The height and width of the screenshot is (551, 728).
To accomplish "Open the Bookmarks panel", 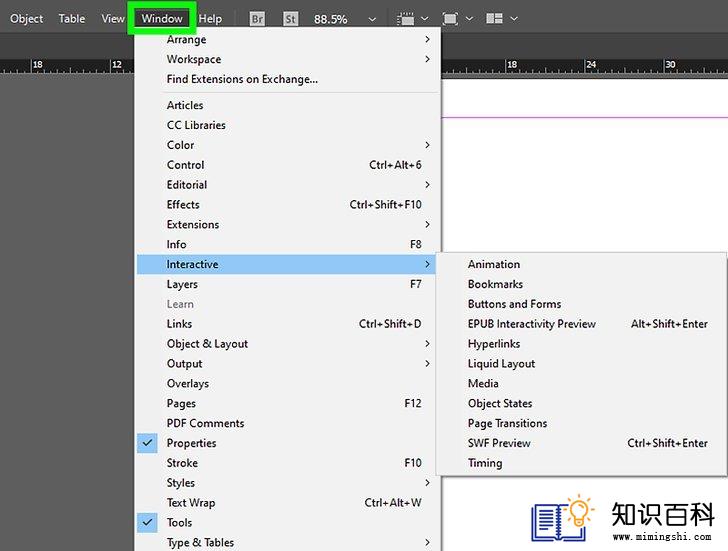I will [581, 284].
